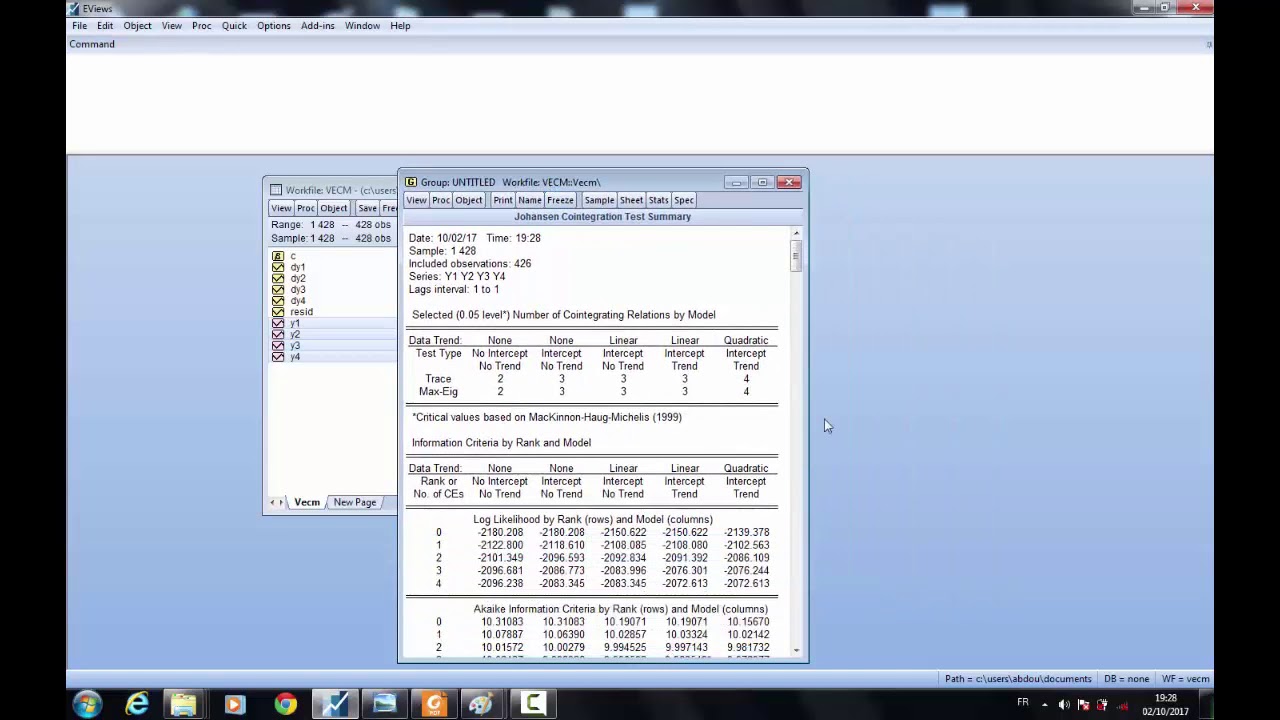1280x720 pixels.
Task: Open Paint from the taskbar
Action: click(x=481, y=704)
